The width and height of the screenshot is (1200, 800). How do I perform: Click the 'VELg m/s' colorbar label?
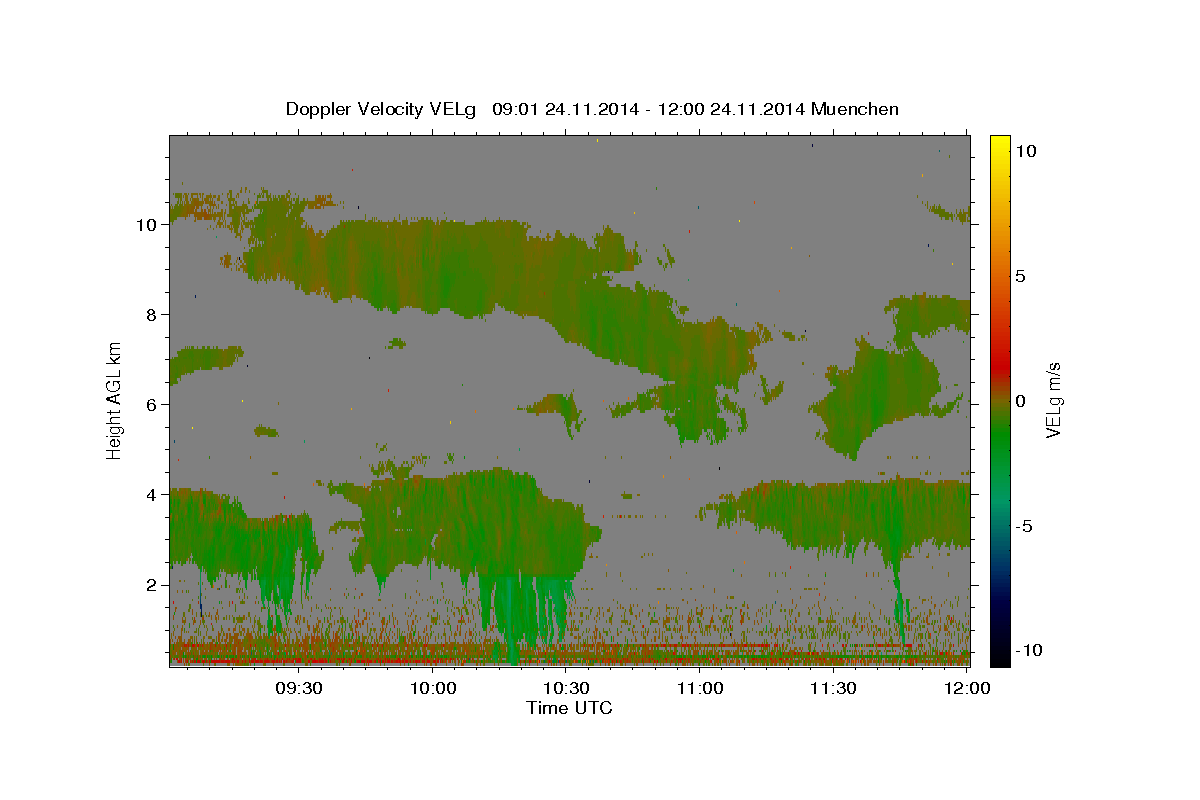[1052, 400]
